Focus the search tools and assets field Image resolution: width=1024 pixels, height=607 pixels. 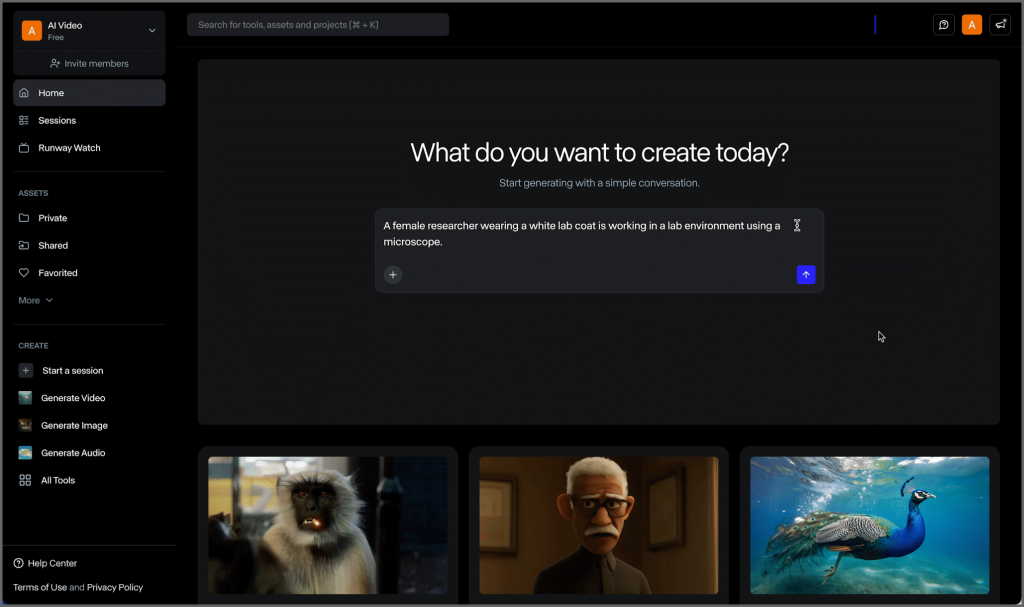pyautogui.click(x=318, y=25)
